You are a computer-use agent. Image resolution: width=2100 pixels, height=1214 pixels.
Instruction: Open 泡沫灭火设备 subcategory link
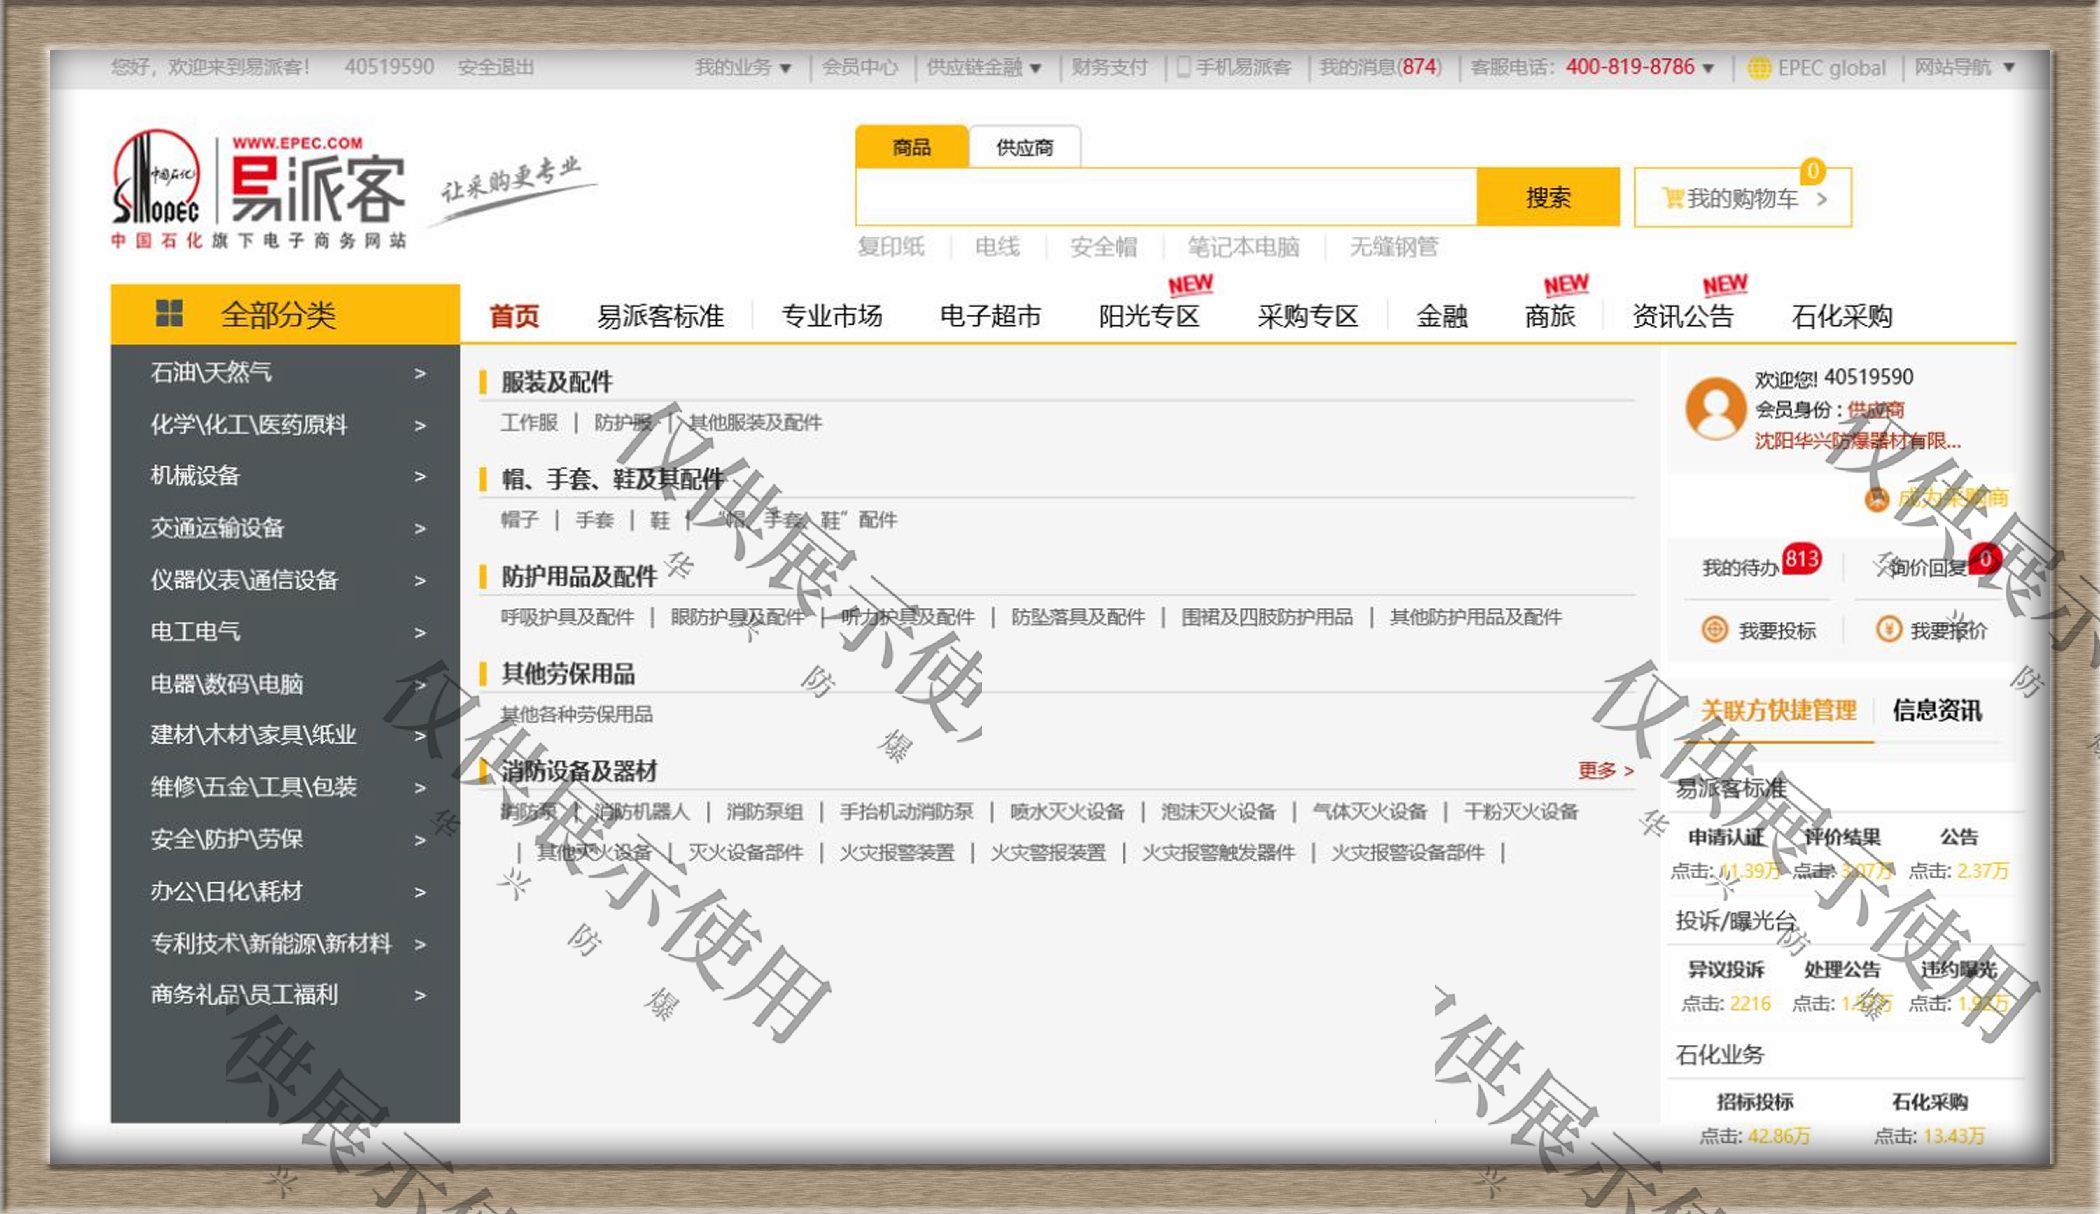pos(1218,811)
